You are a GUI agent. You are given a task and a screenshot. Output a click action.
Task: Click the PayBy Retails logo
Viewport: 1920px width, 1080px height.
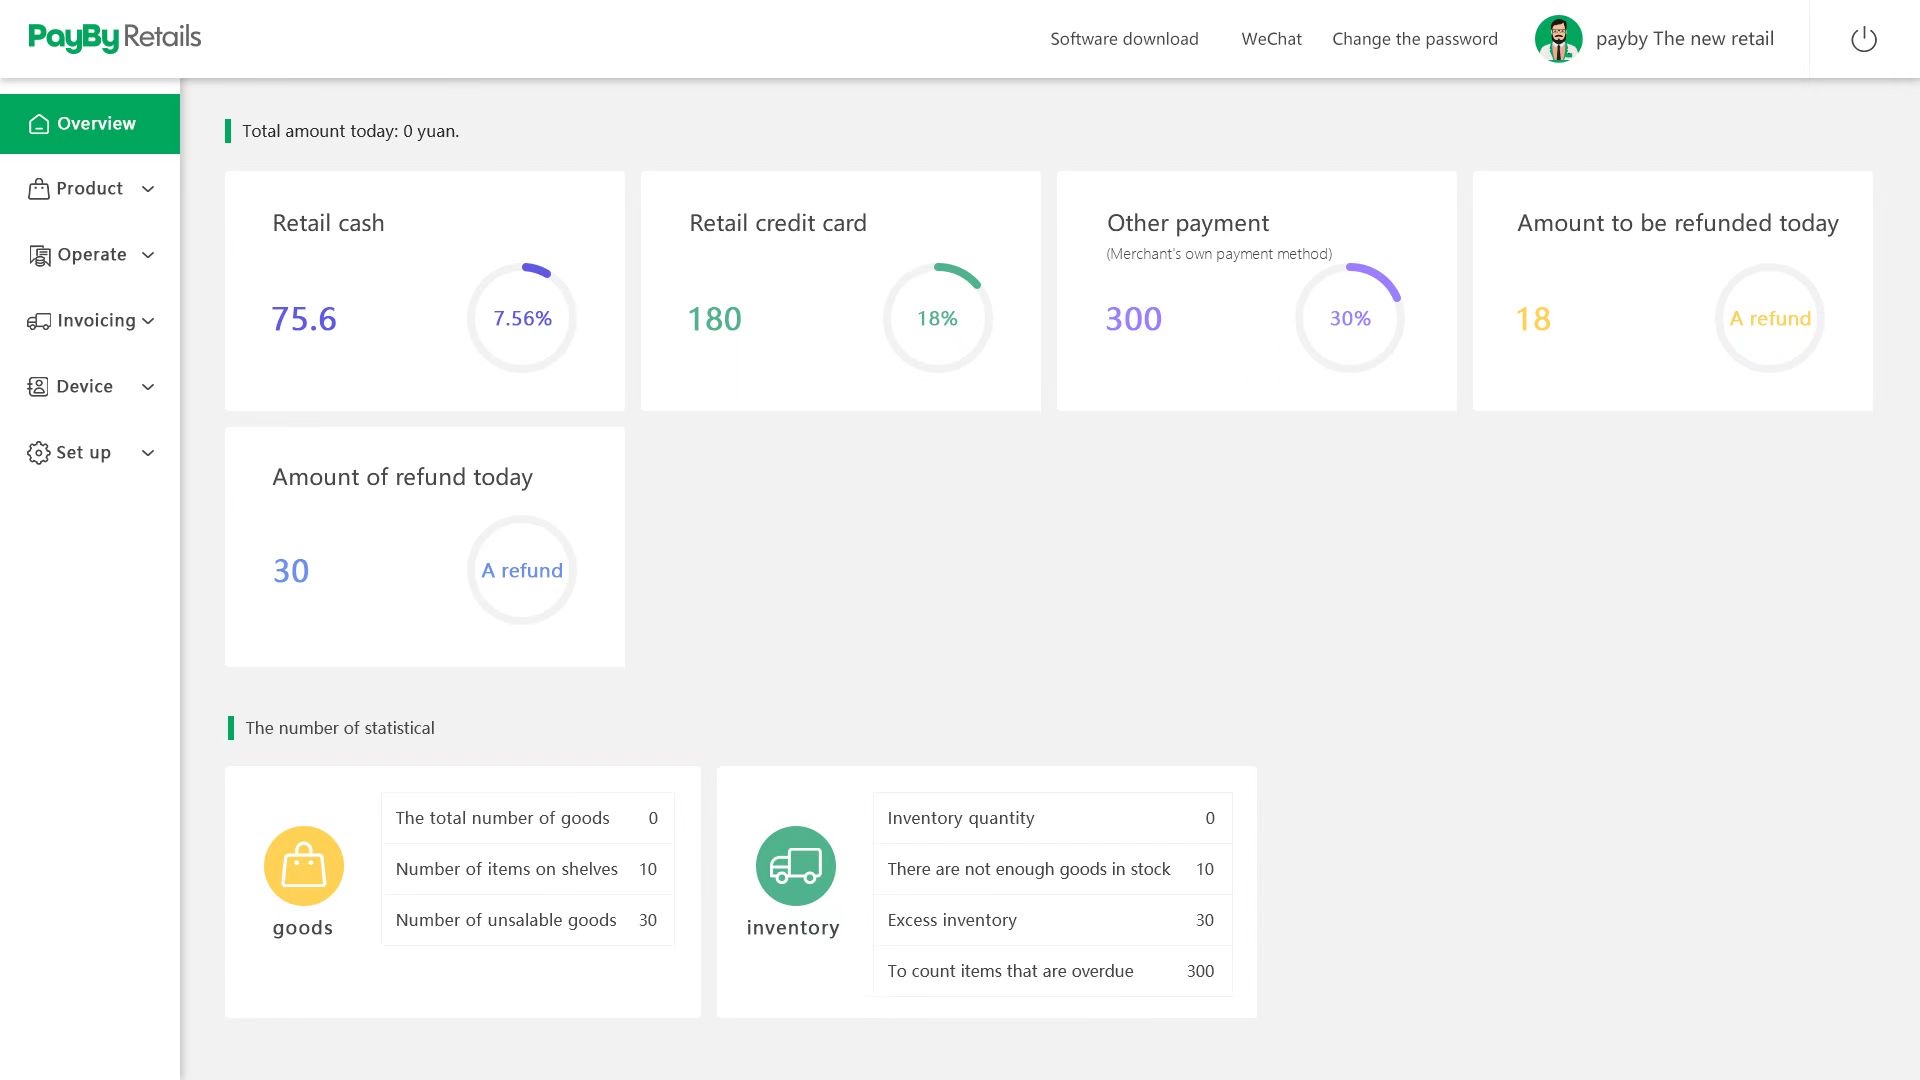click(x=114, y=38)
